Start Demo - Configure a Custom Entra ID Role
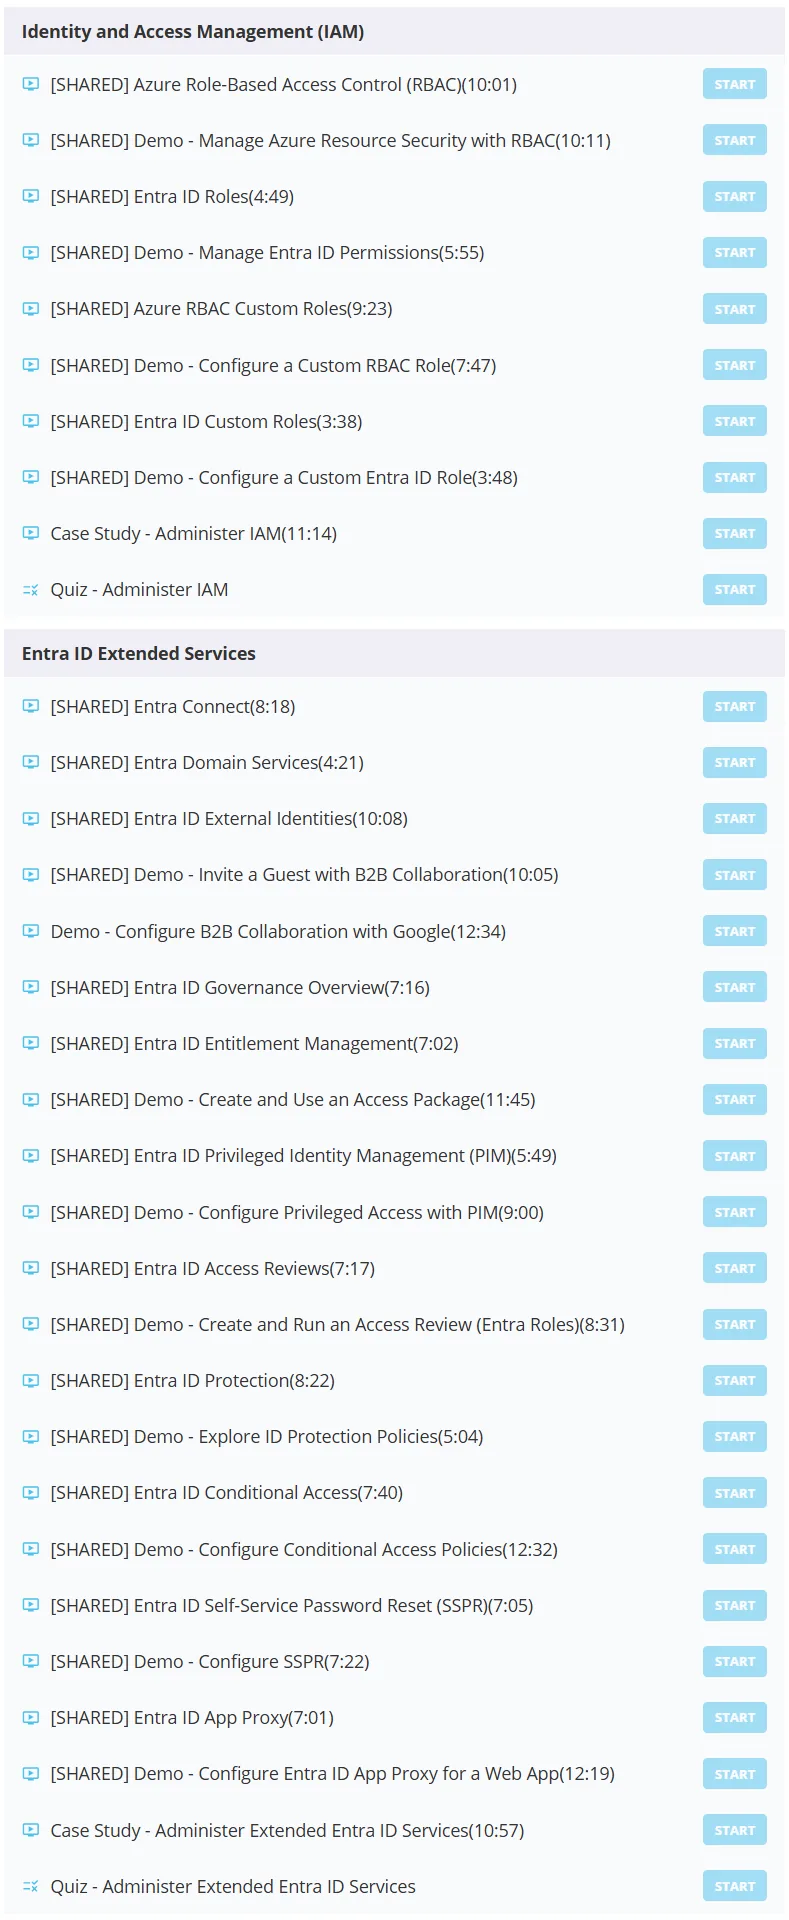This screenshot has width=789, height=1920. [735, 477]
